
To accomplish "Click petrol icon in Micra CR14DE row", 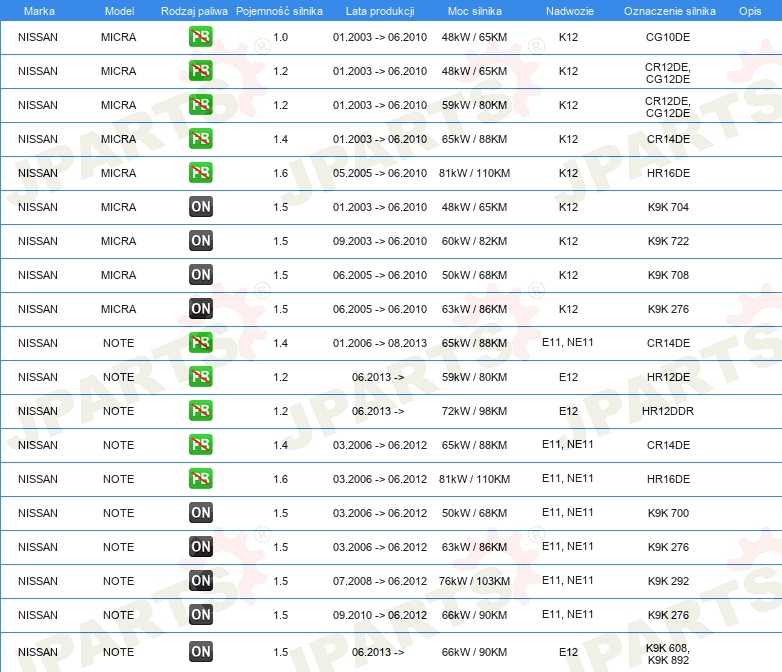I will (200, 139).
